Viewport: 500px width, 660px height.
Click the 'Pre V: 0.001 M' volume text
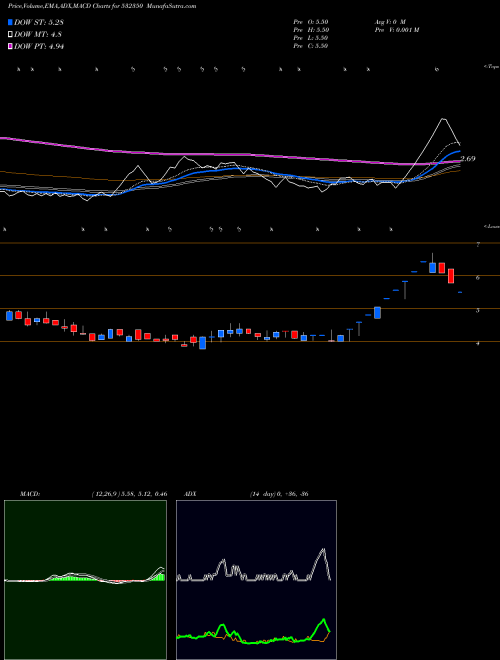pos(396,30)
